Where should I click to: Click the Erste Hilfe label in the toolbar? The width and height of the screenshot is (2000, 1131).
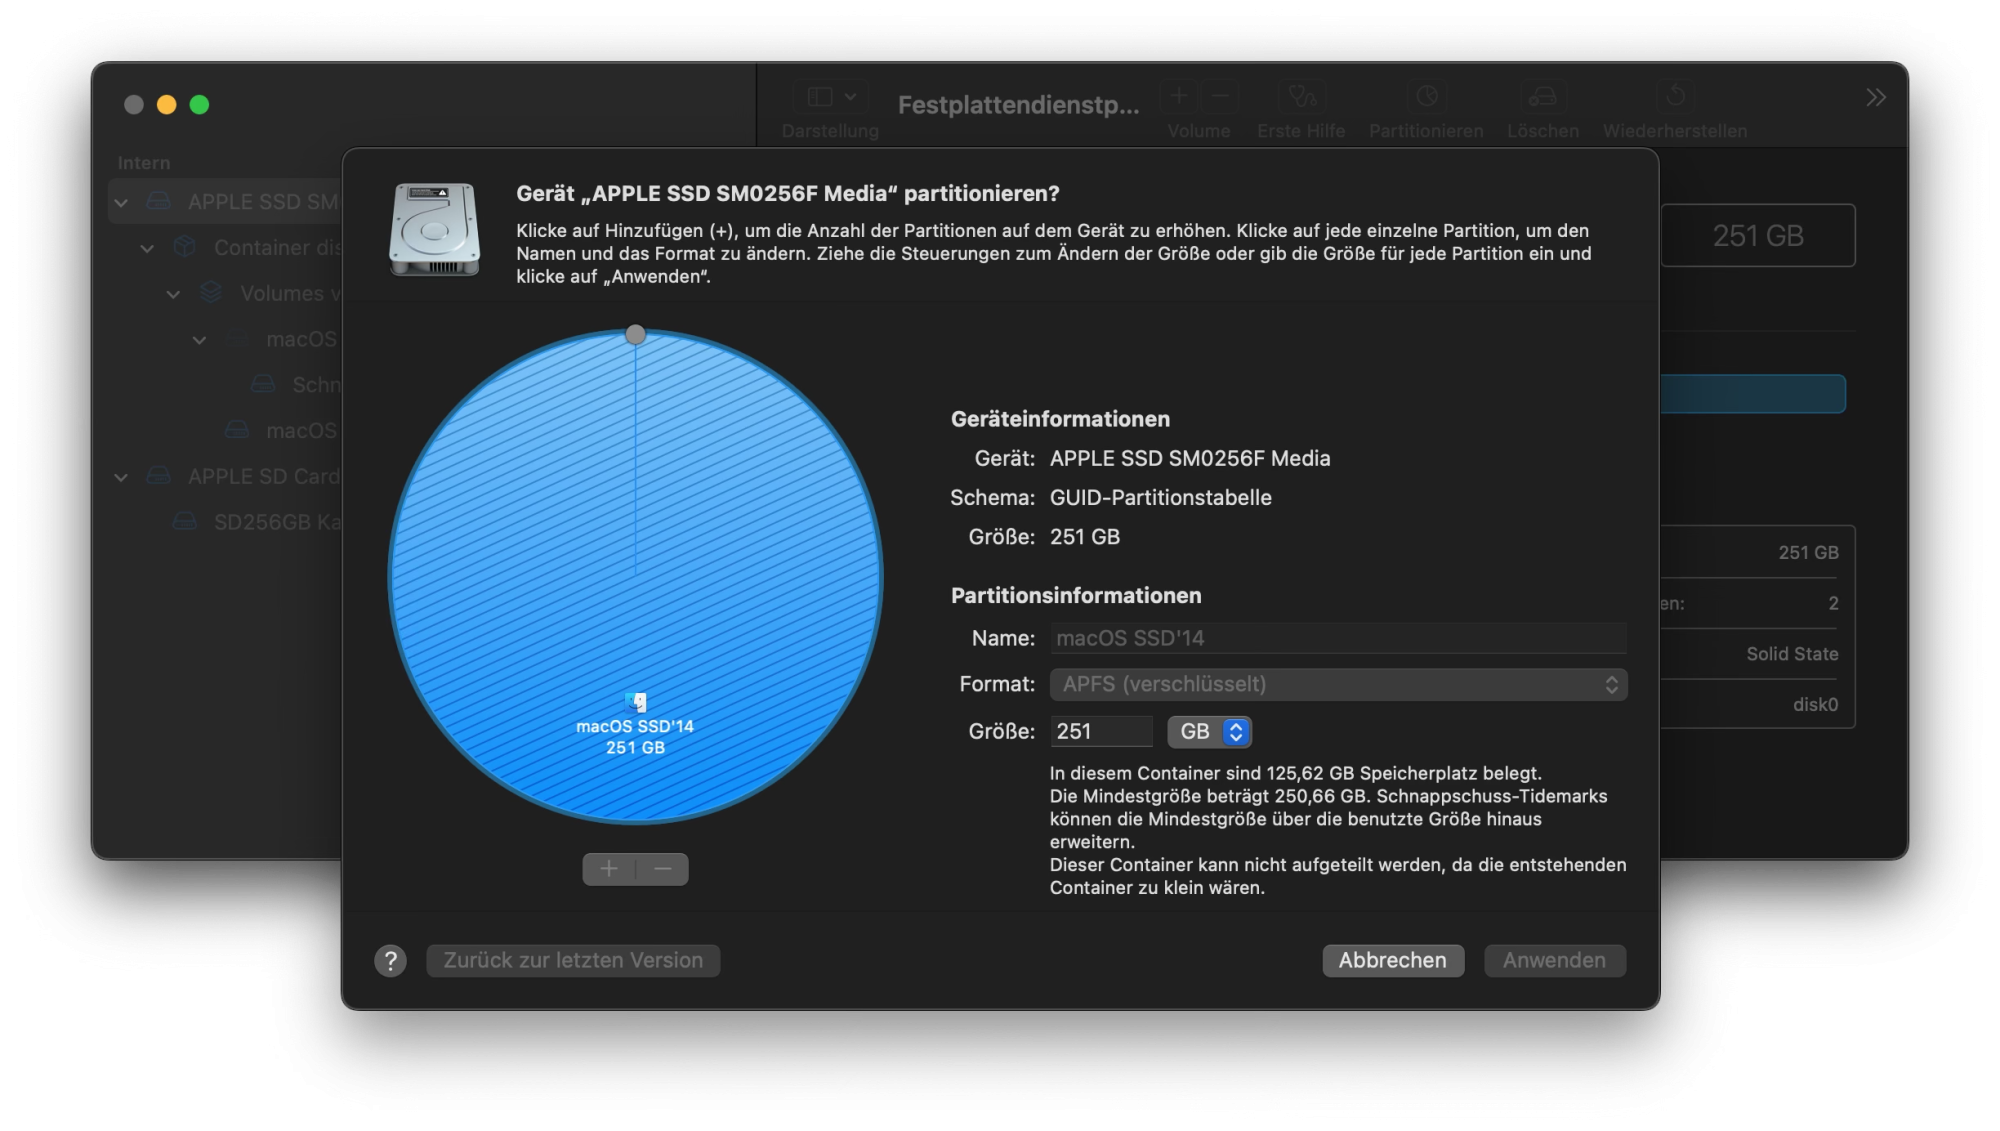[x=1301, y=131]
